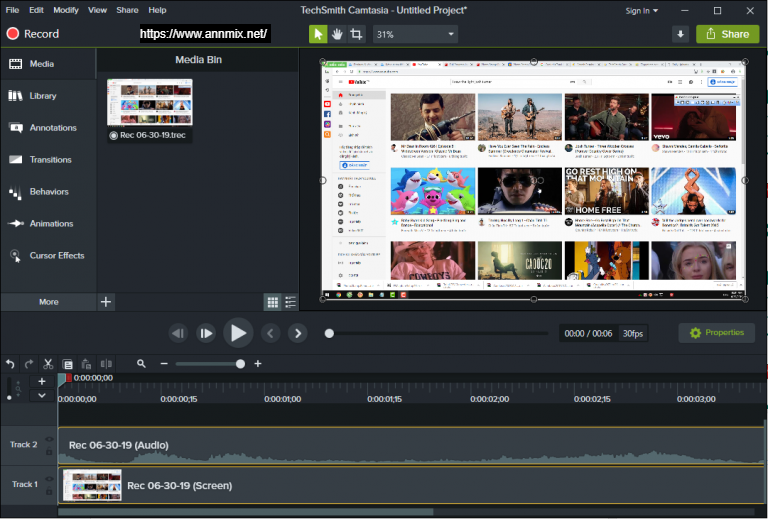Screen dimensions: 768x519
Task: Step to previous frame
Action: coord(178,333)
